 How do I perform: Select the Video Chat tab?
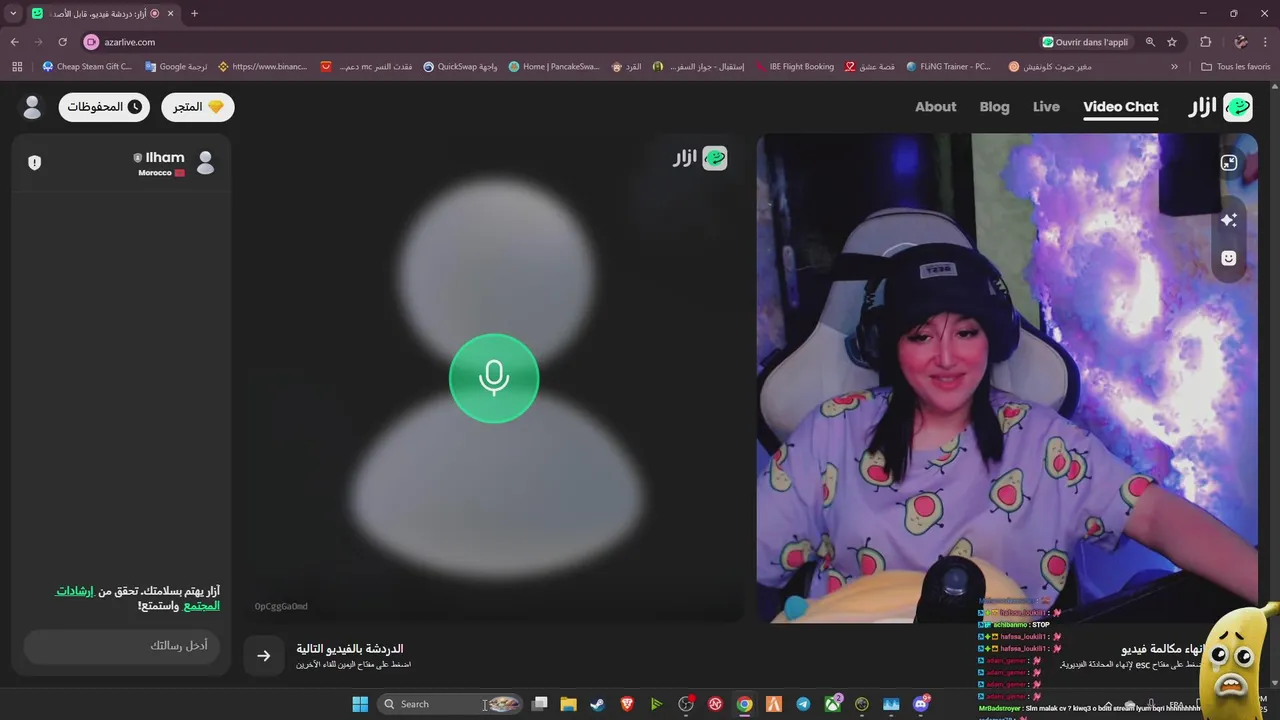pyautogui.click(x=1121, y=107)
